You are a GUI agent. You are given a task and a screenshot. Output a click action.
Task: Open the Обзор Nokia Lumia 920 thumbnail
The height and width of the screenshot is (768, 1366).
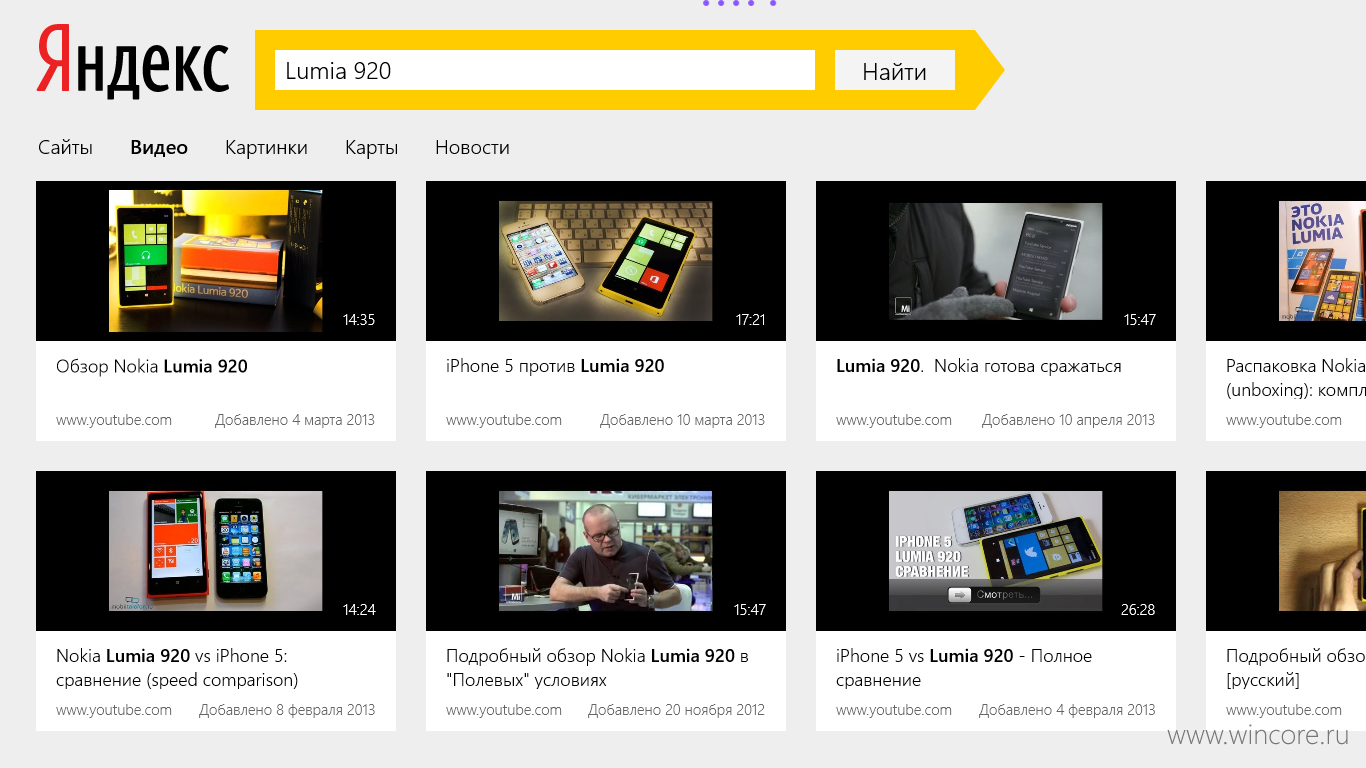[216, 261]
